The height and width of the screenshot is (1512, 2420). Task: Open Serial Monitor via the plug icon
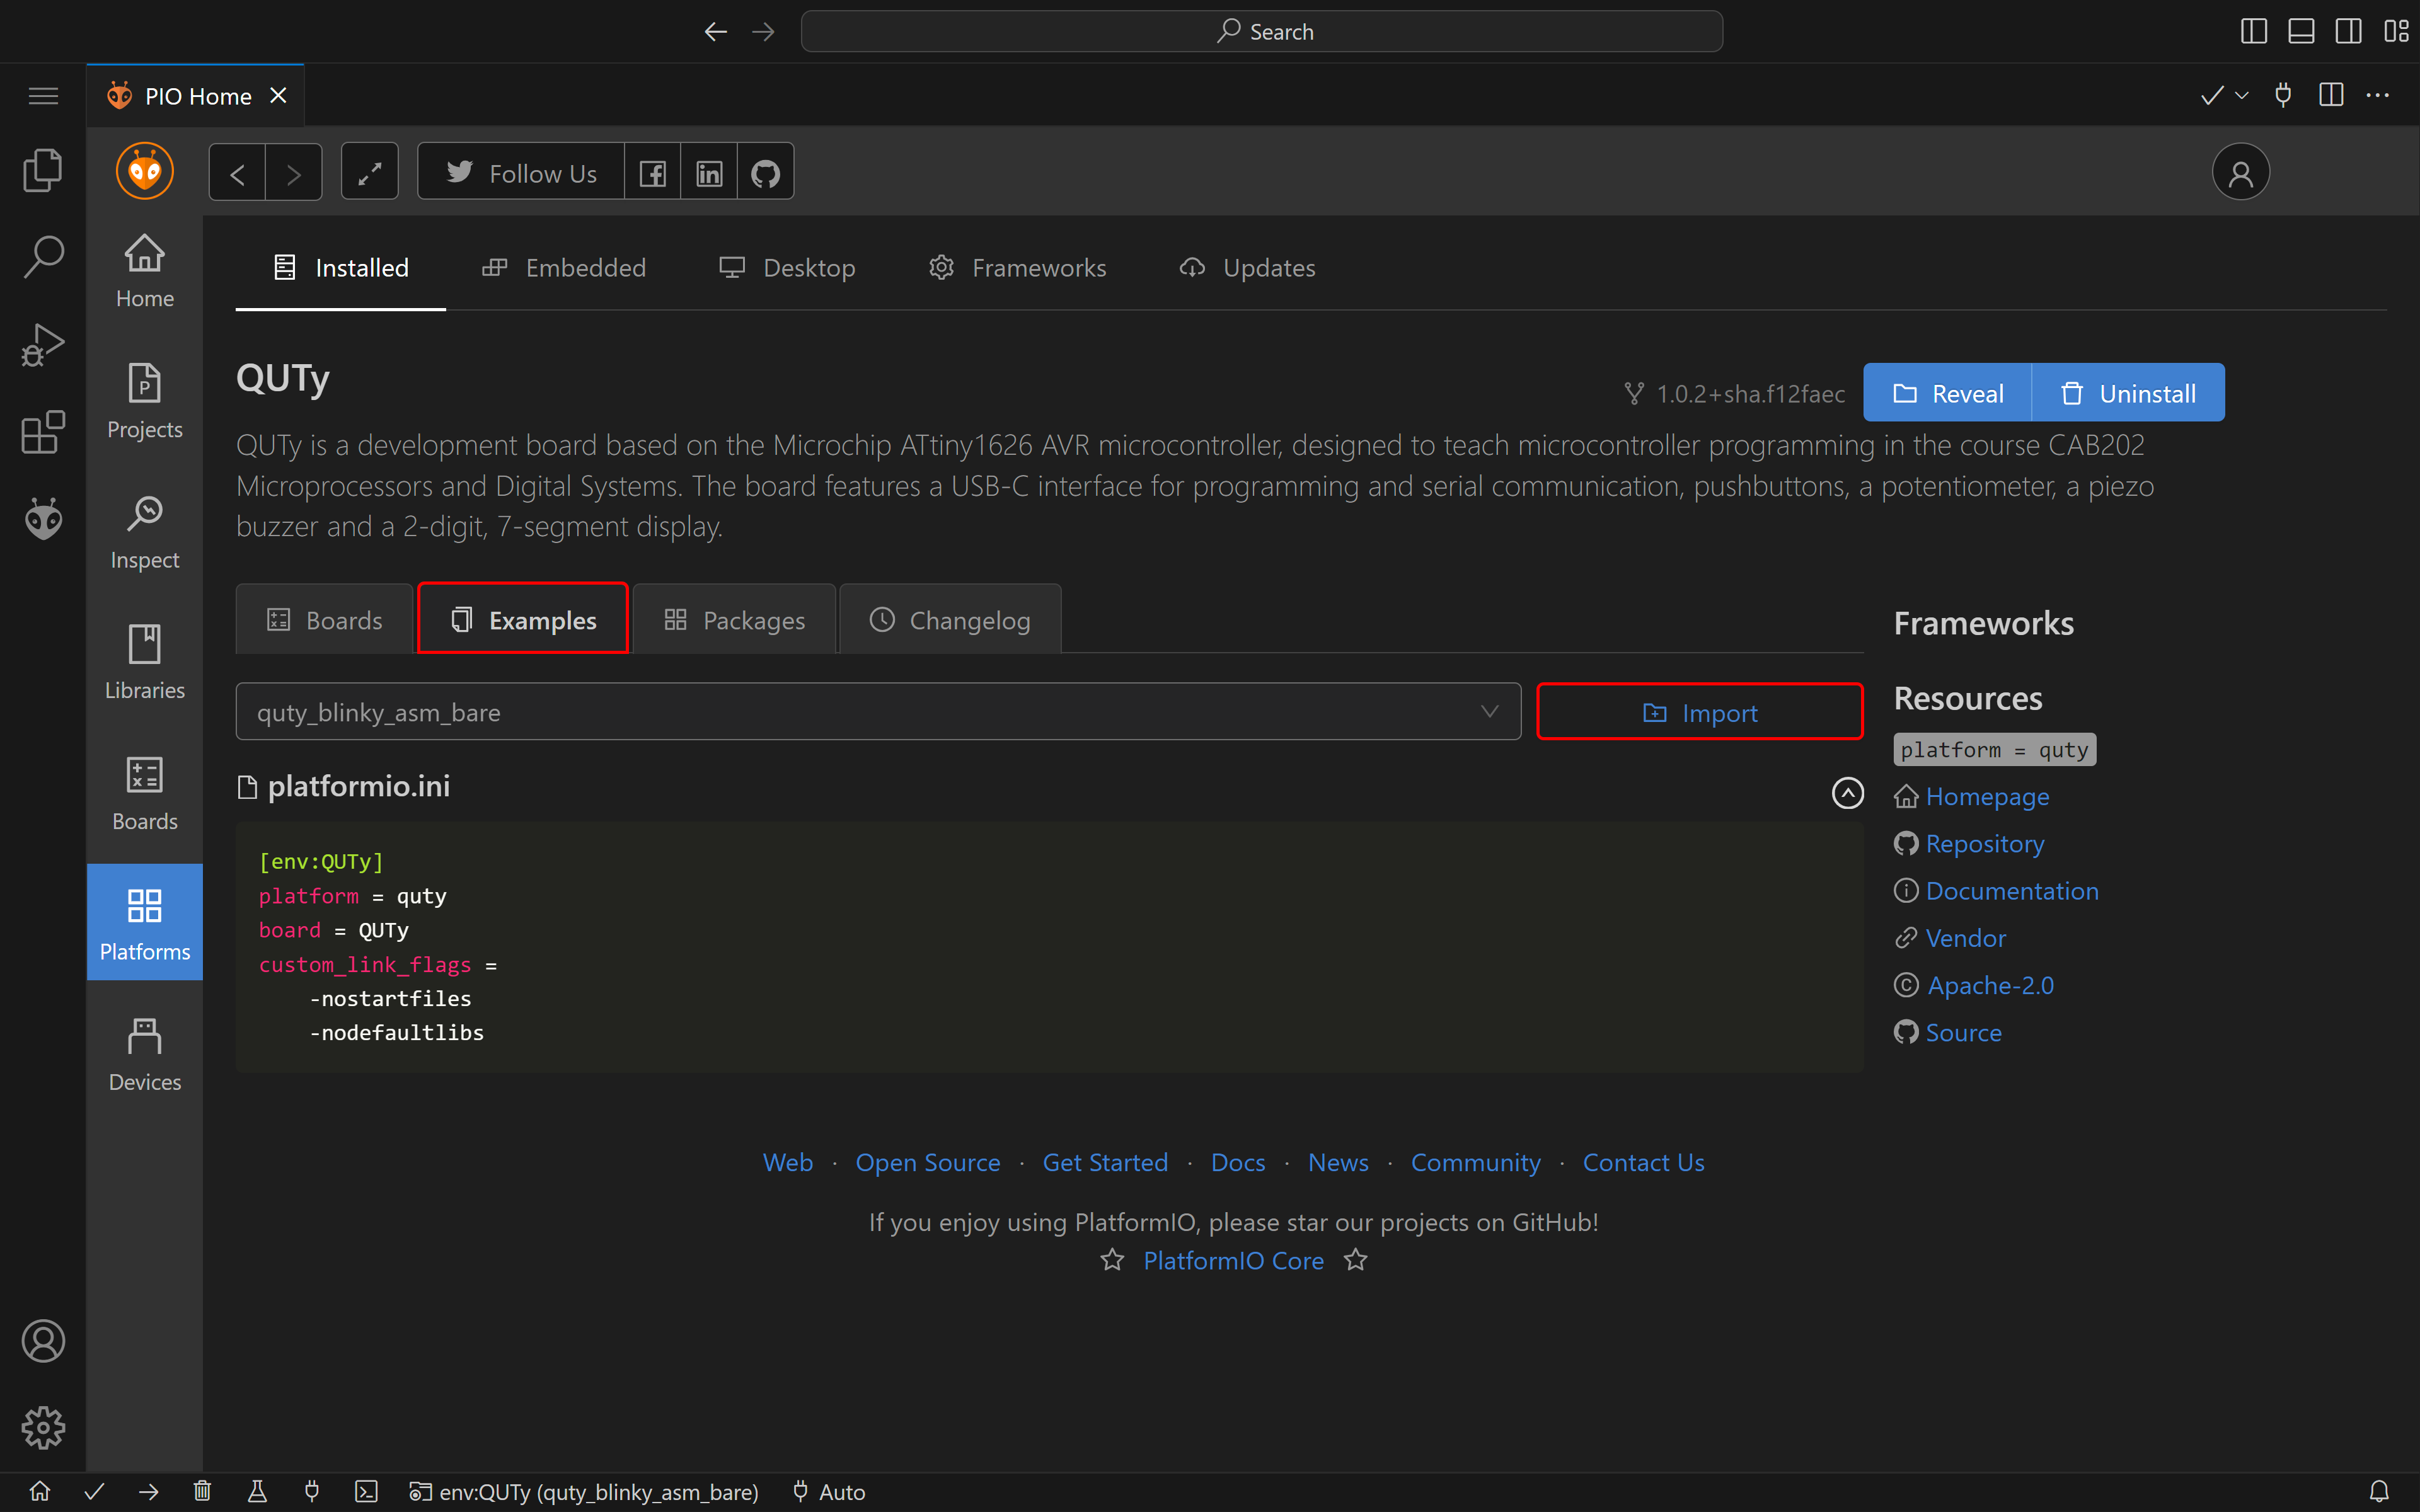pos(312,1491)
